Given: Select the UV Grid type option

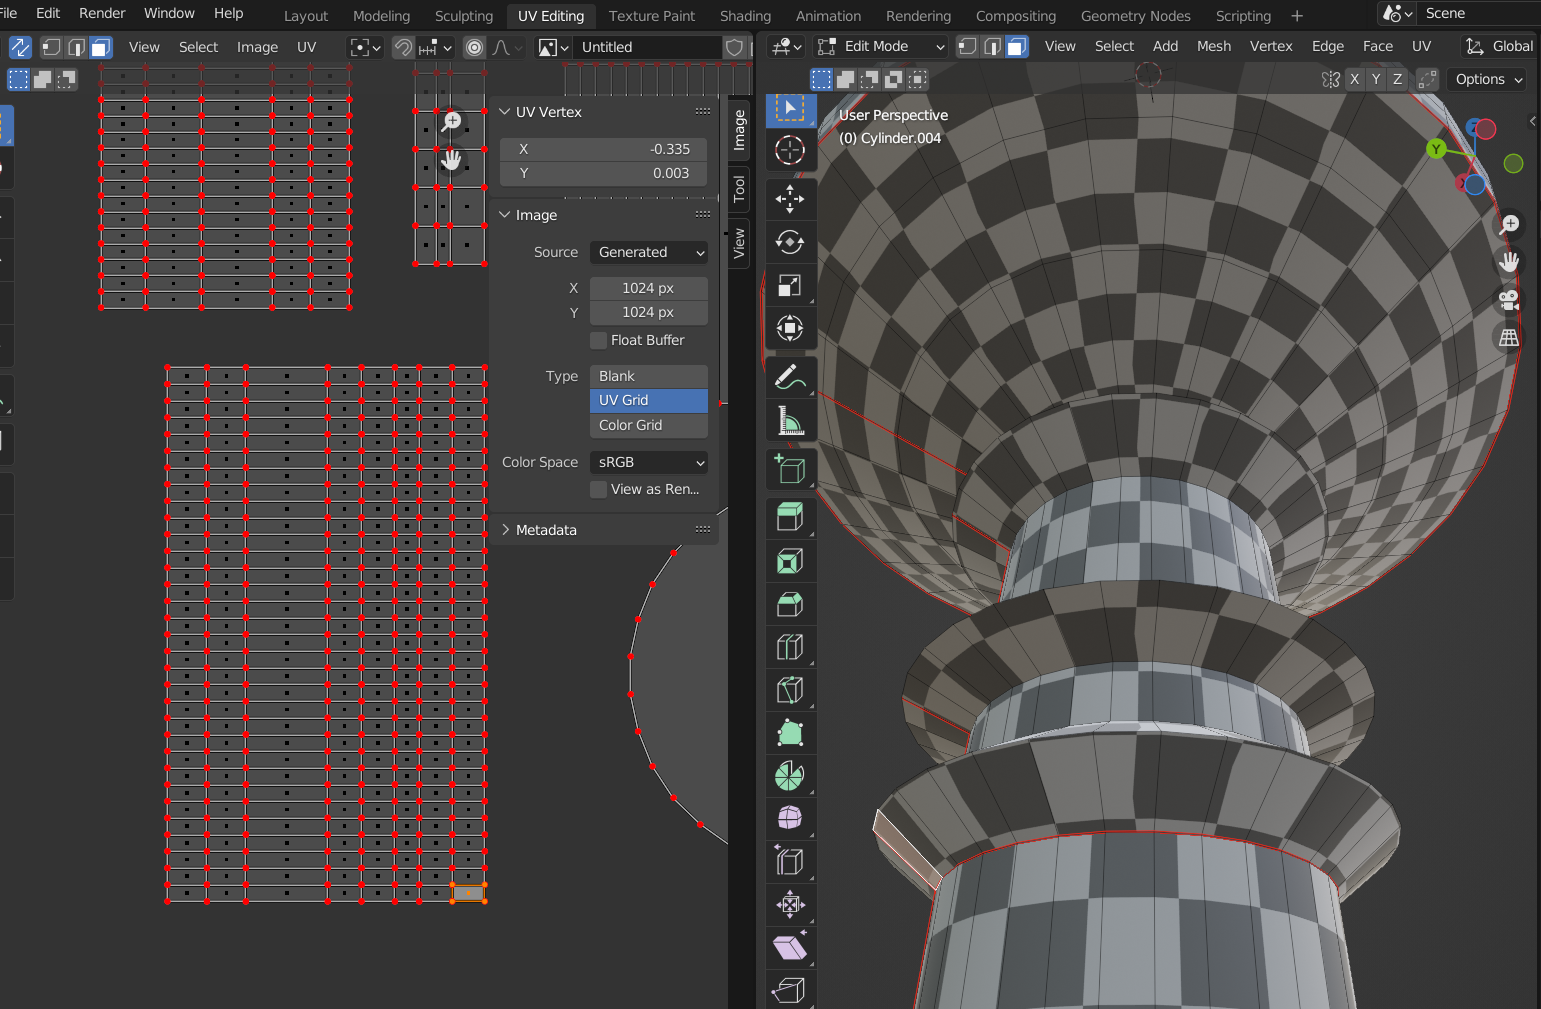Looking at the screenshot, I should (649, 400).
